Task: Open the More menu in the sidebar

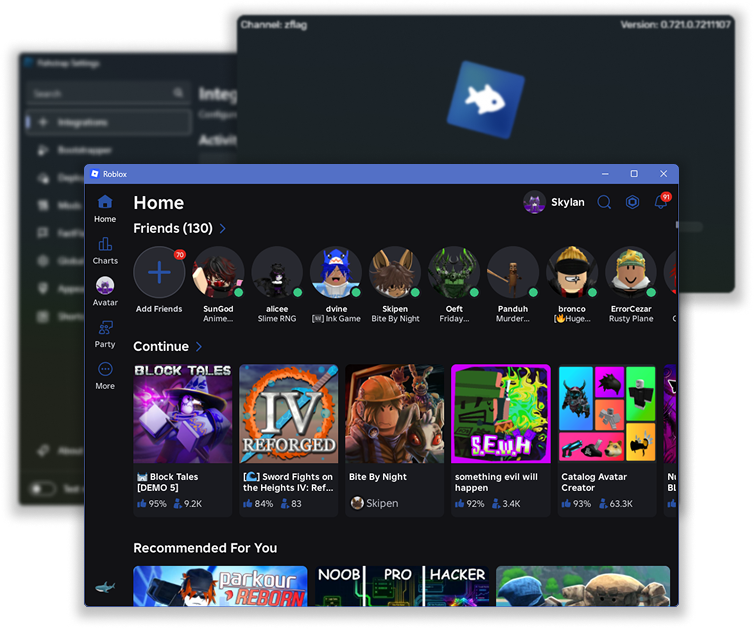Action: [x=105, y=376]
